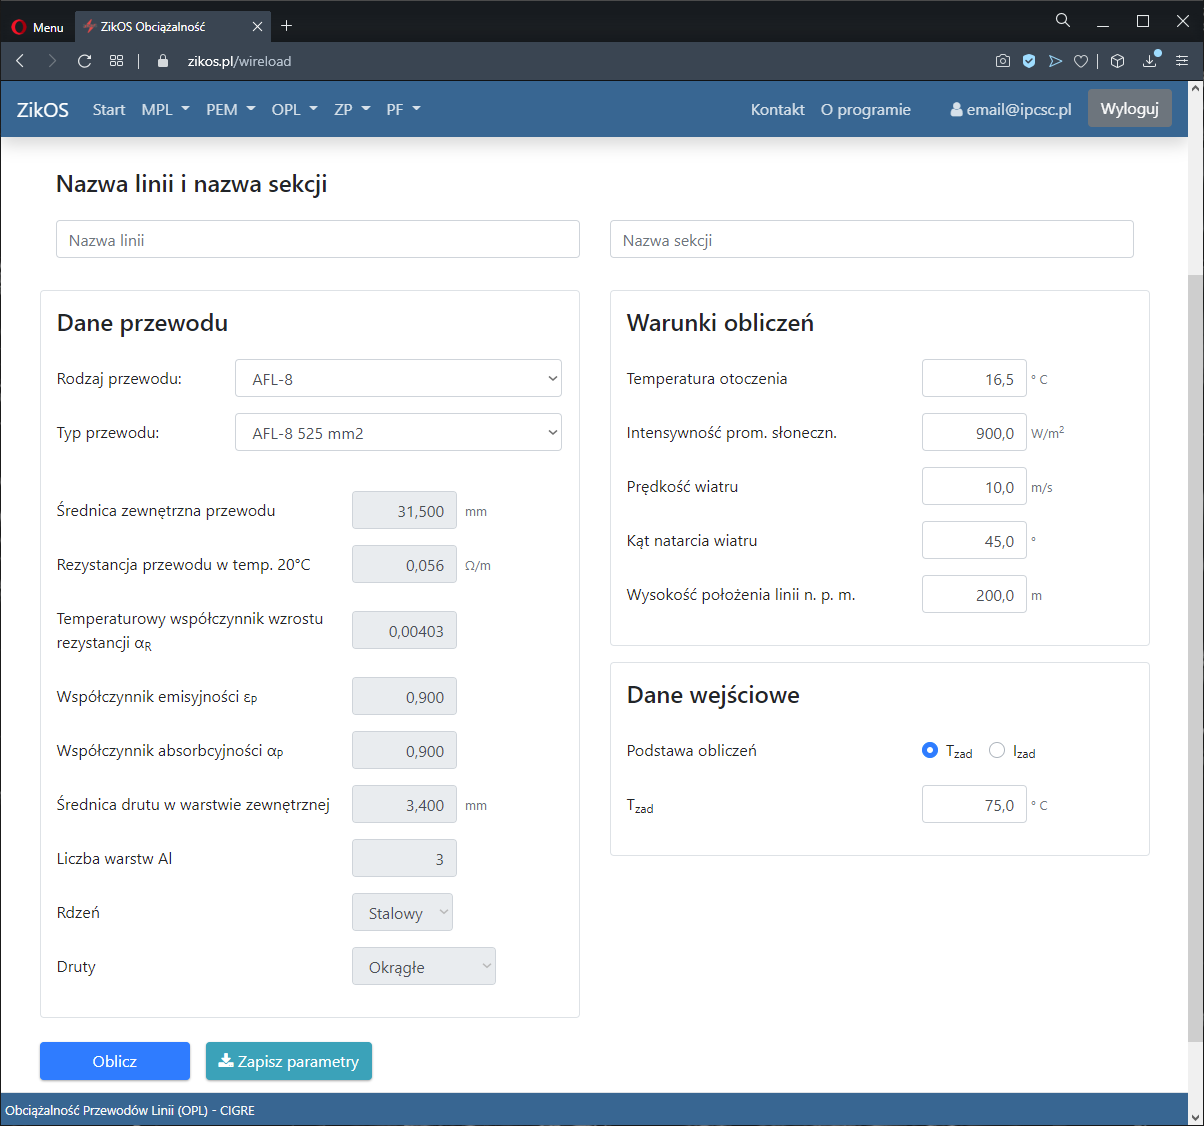Open the OPL menu in navbar
The image size is (1204, 1126).
pos(294,110)
